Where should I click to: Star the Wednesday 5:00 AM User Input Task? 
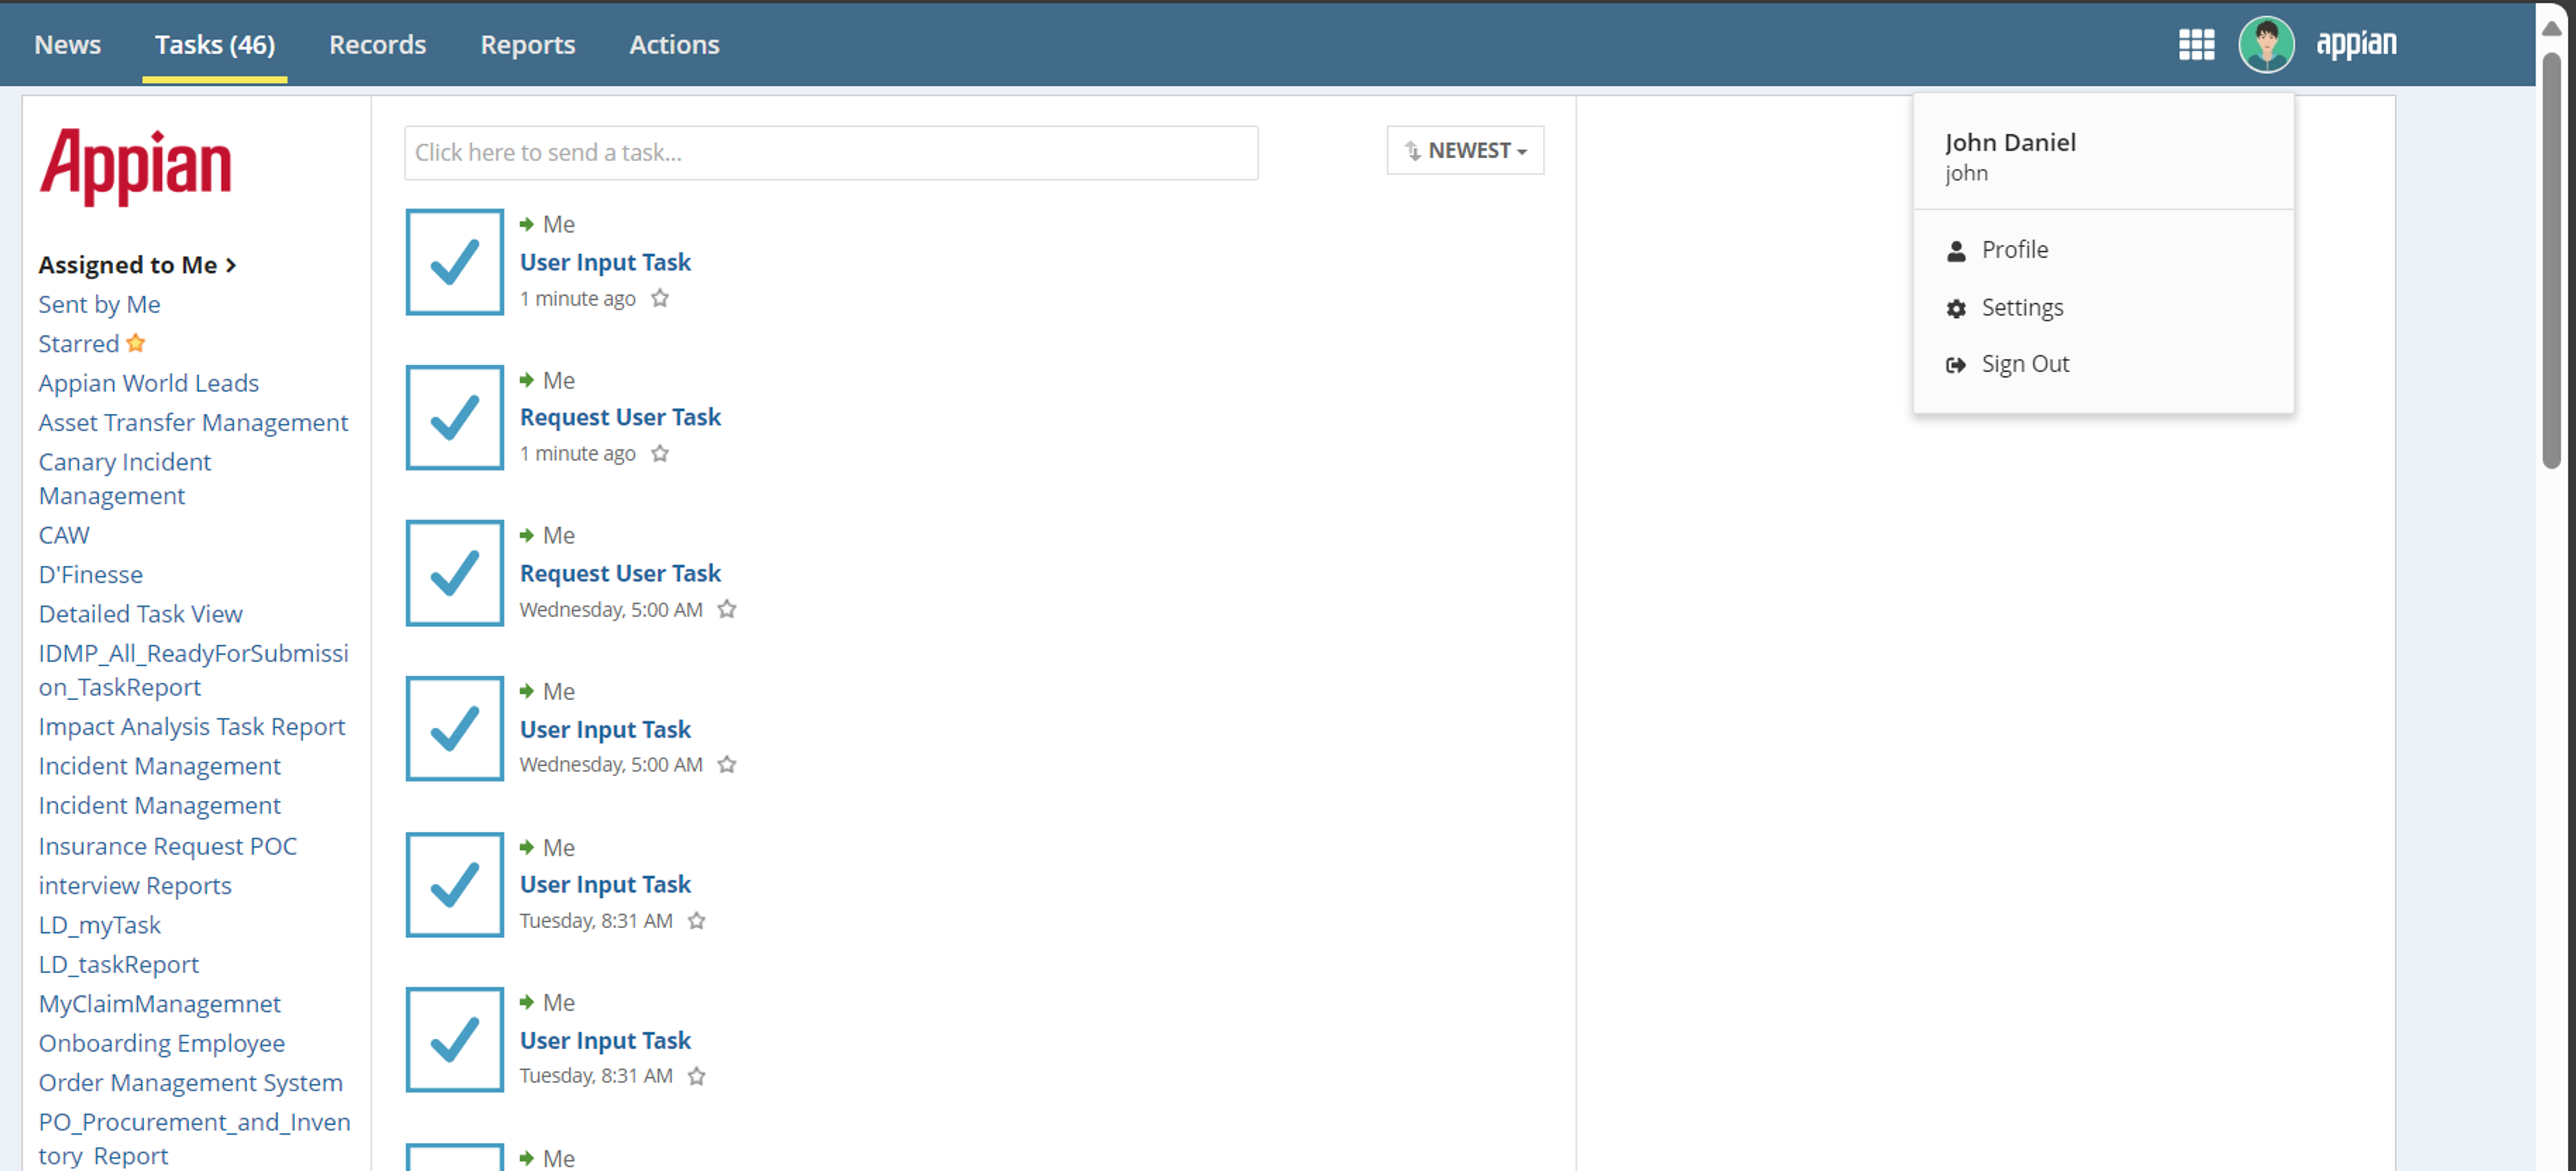tap(727, 765)
